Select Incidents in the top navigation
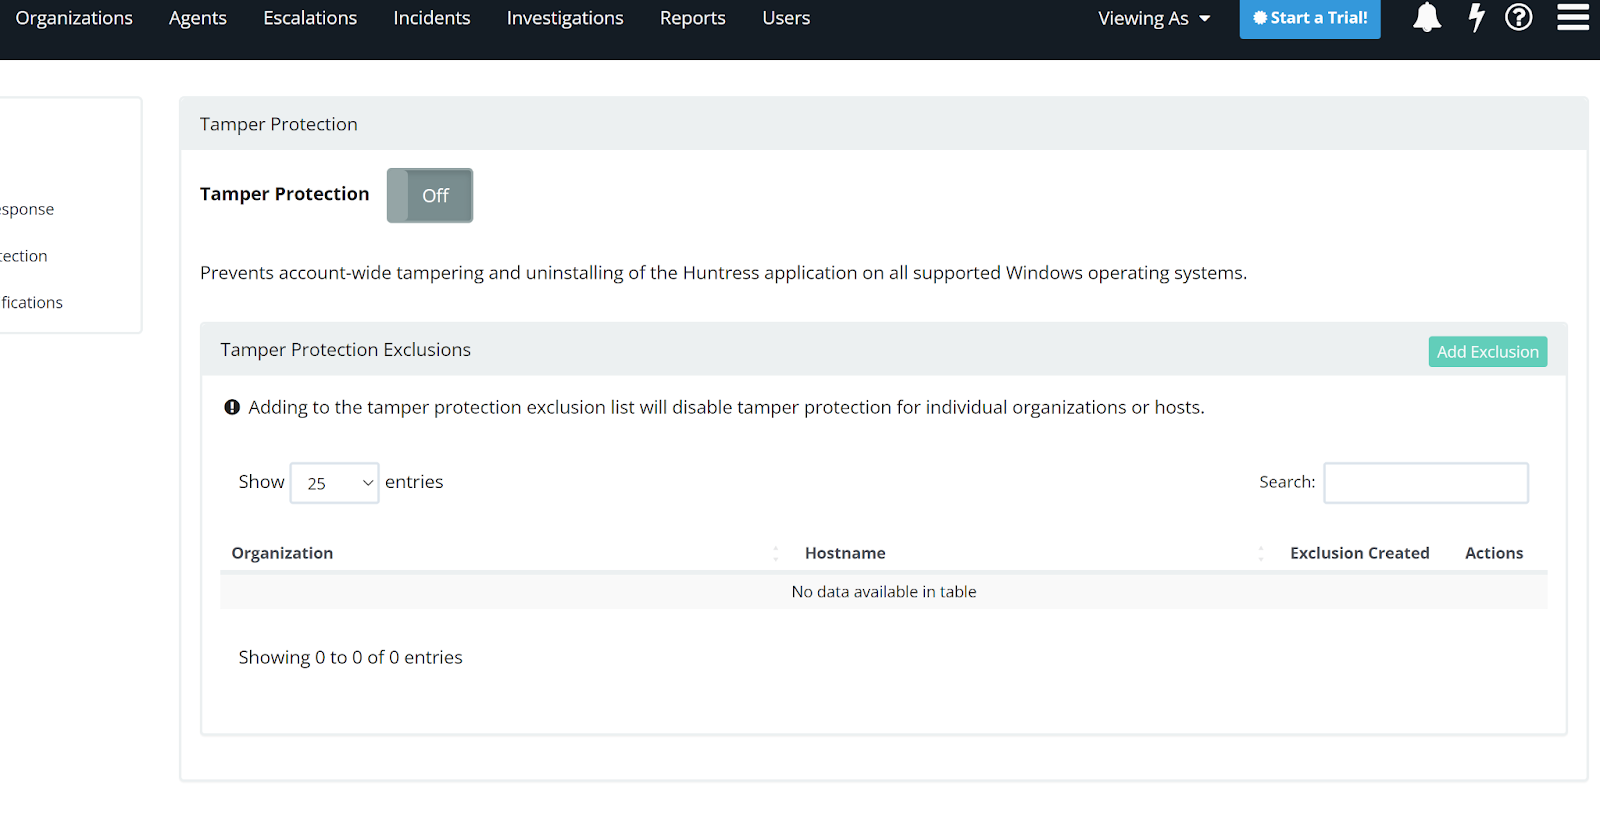This screenshot has width=1600, height=827. pyautogui.click(x=431, y=18)
